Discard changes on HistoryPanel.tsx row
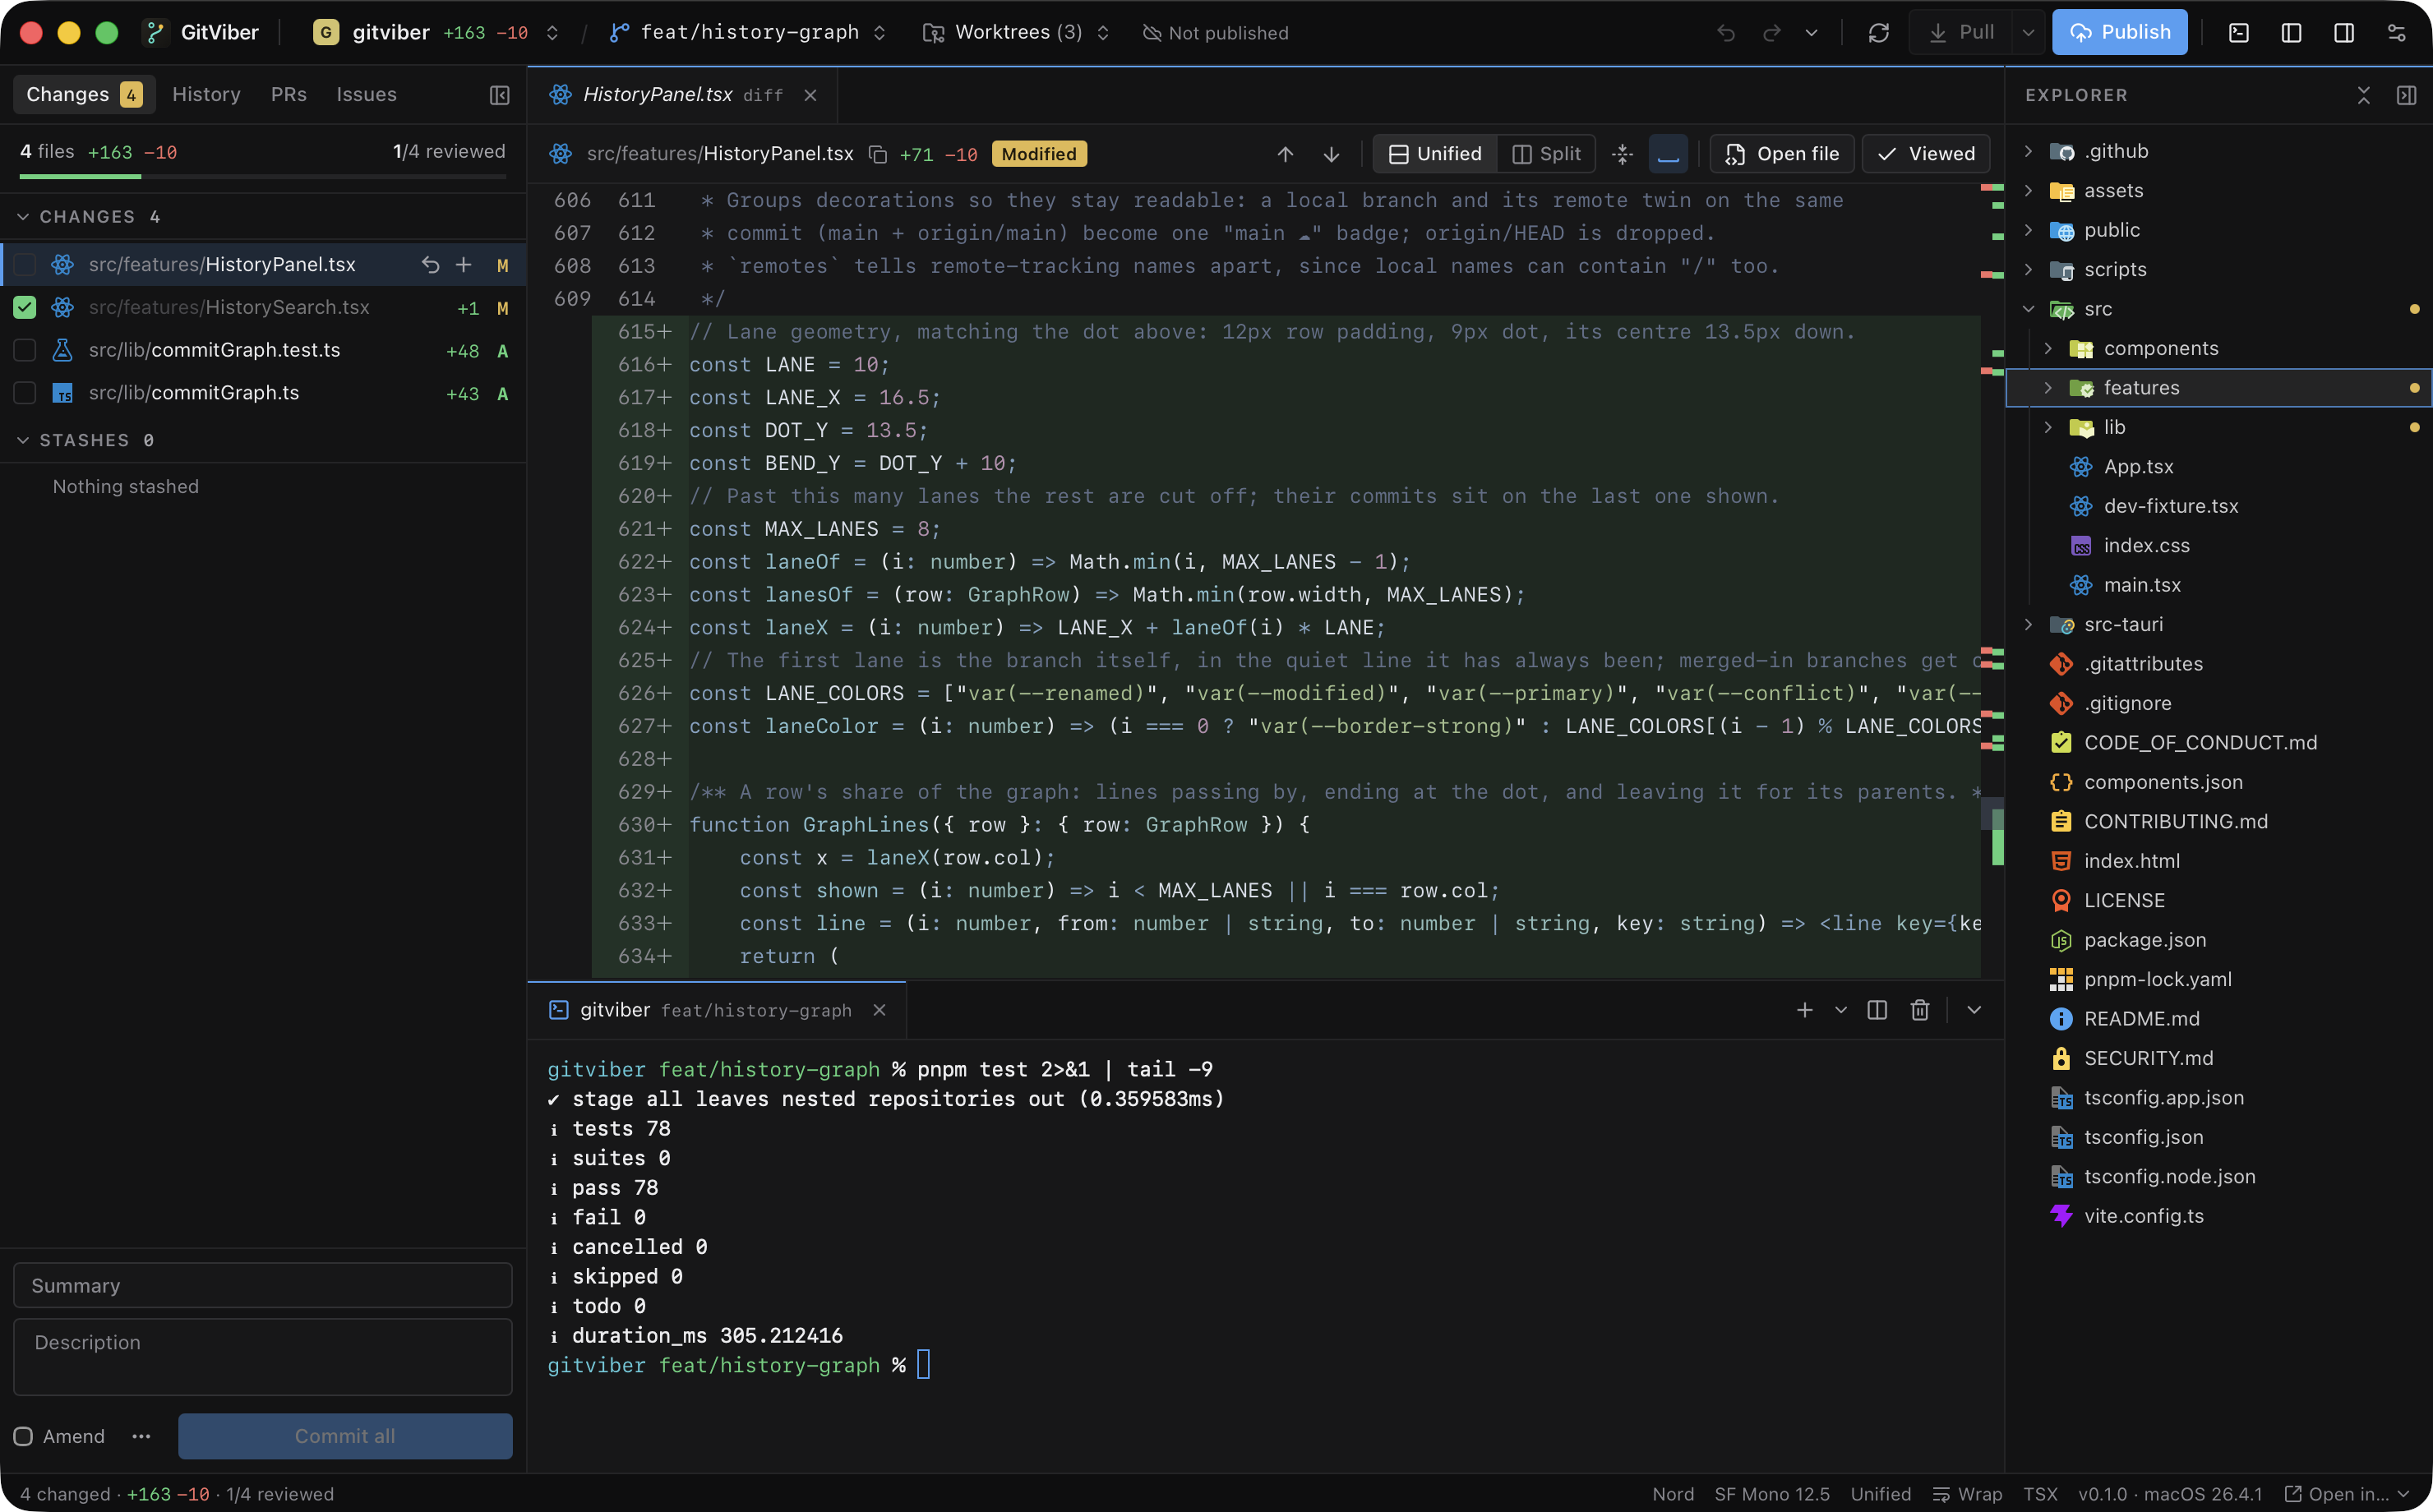Viewport: 2433px width, 1512px height. pos(430,265)
